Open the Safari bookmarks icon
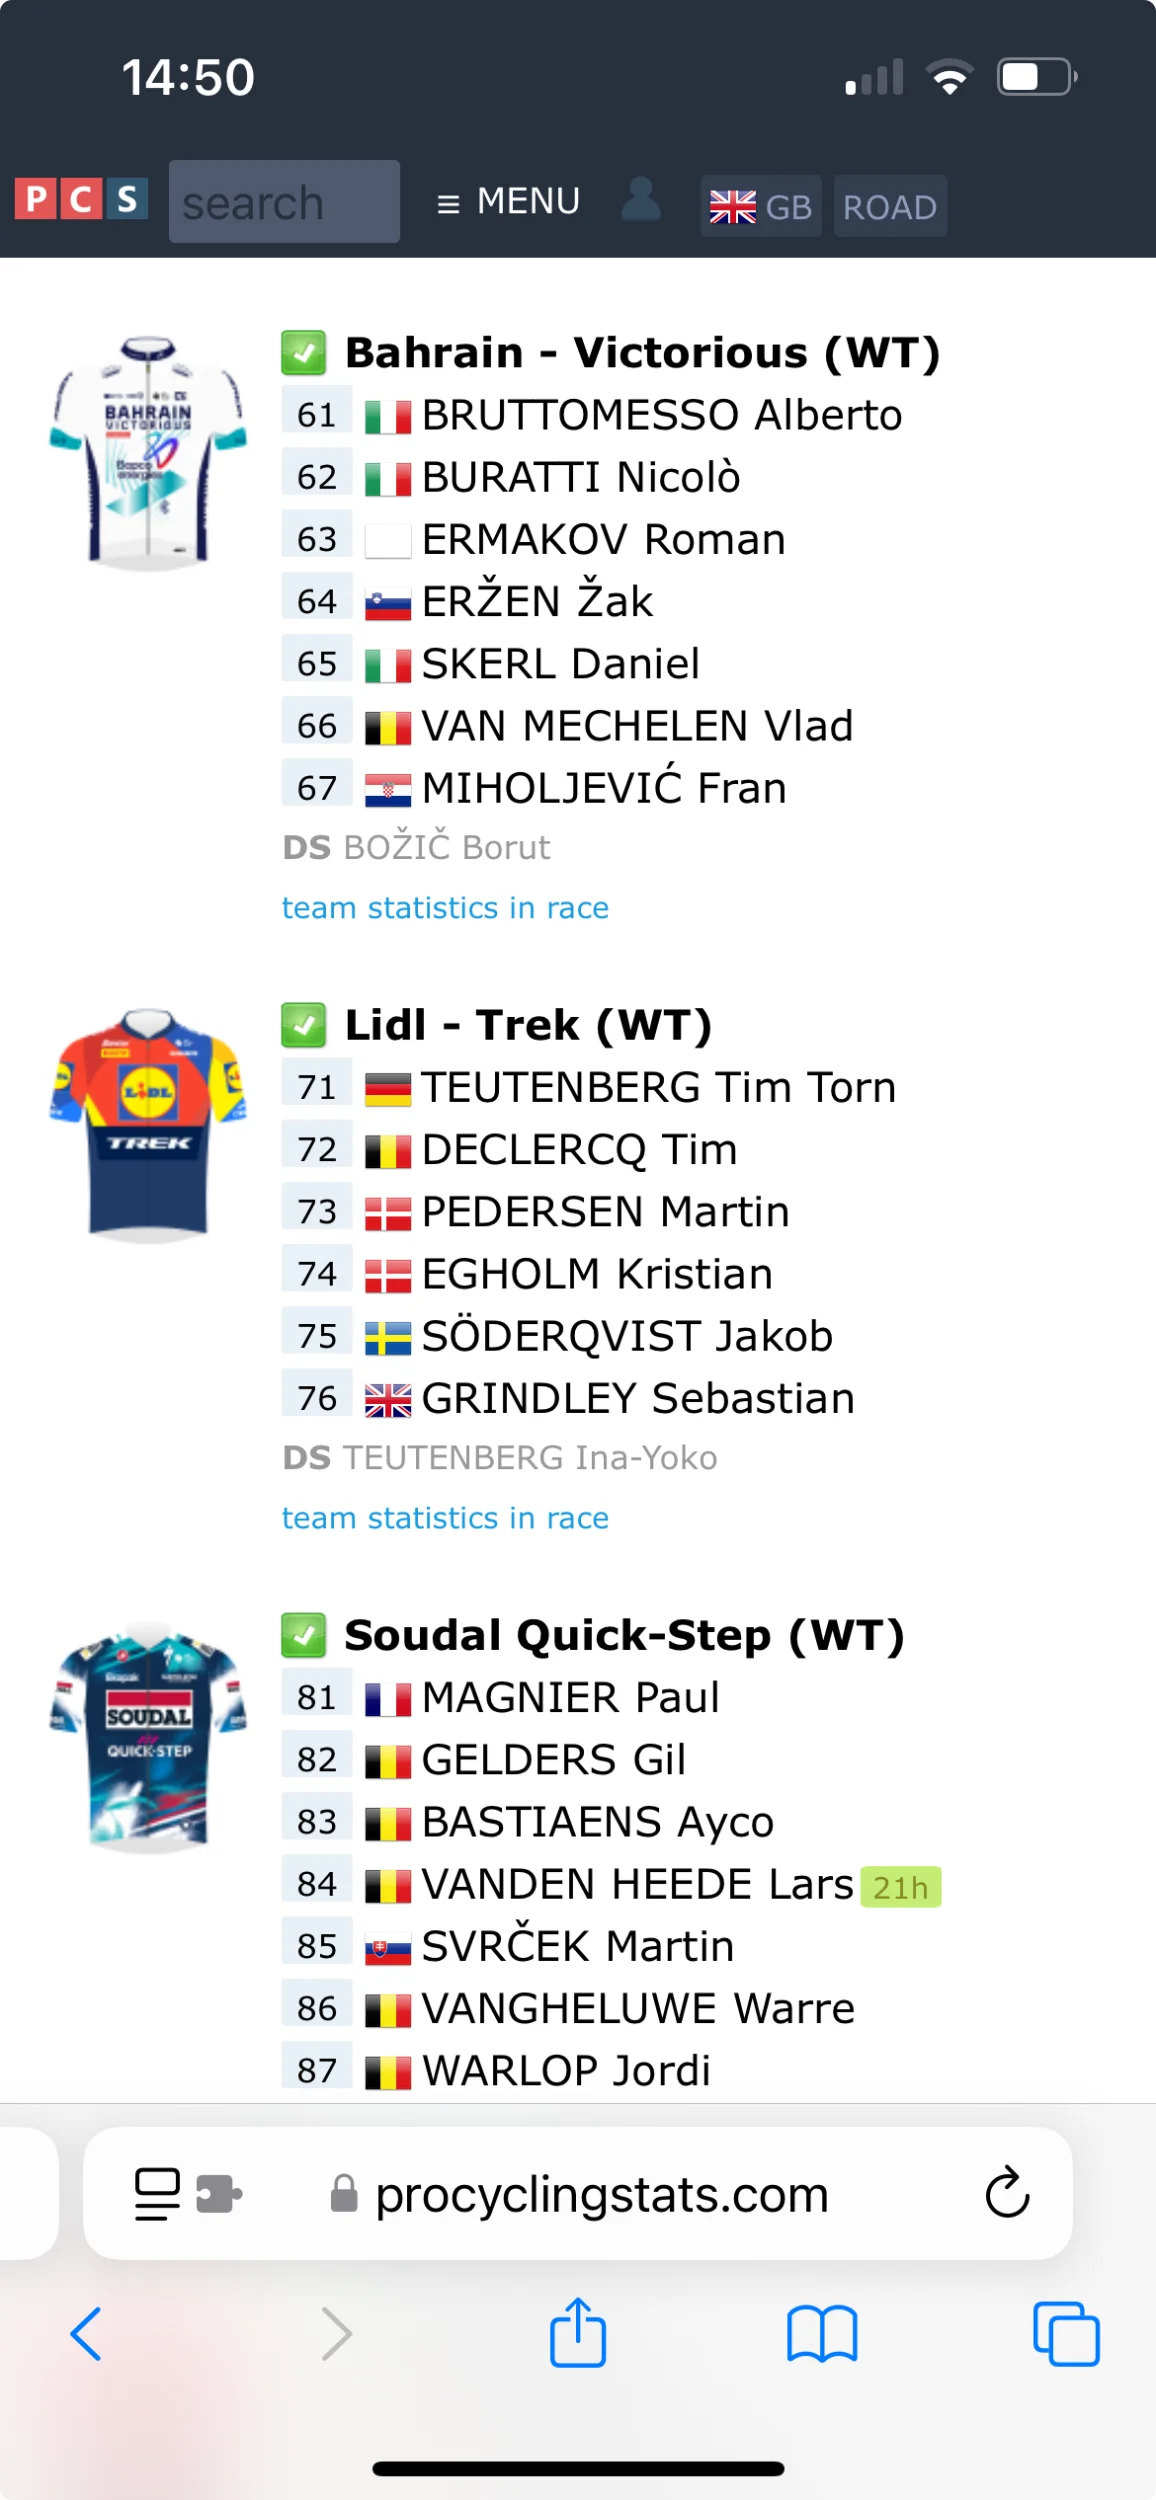The image size is (1156, 2500). tap(821, 2334)
